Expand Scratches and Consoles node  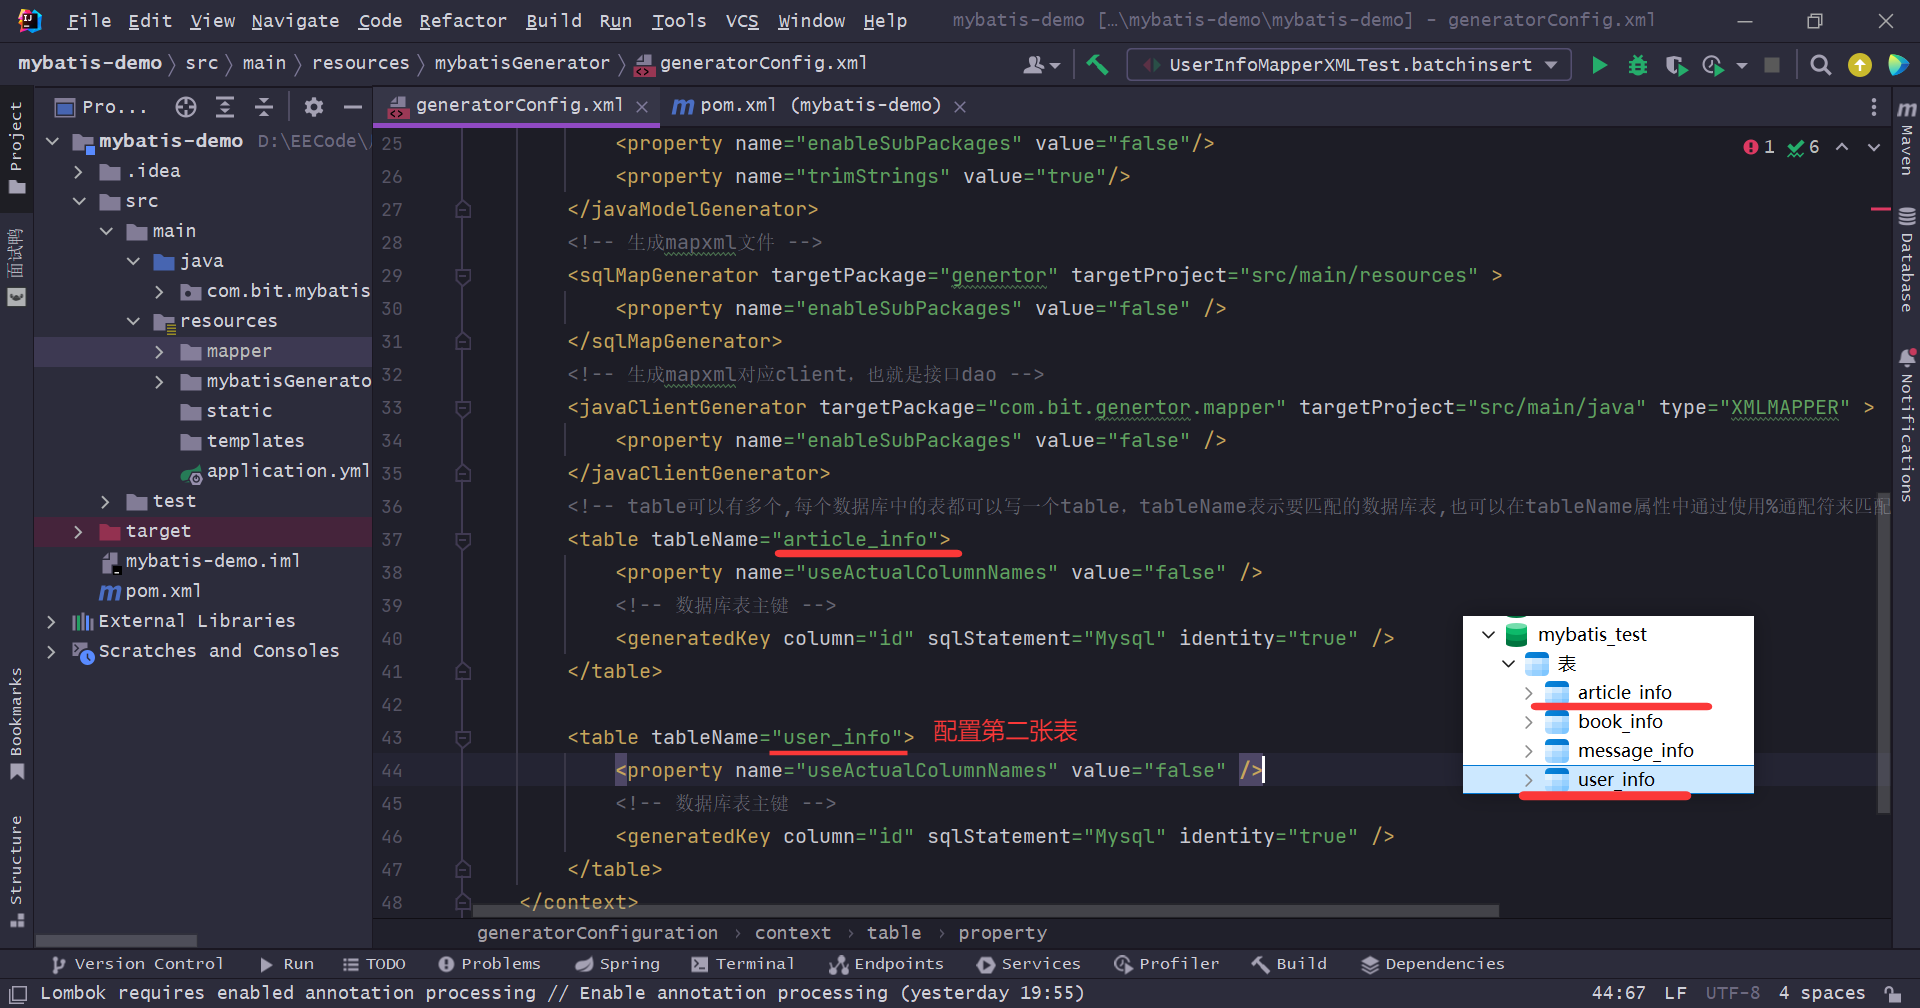(x=52, y=652)
